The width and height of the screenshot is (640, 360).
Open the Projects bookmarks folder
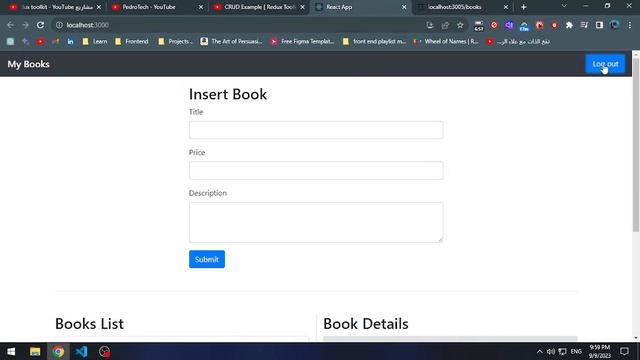click(x=175, y=41)
